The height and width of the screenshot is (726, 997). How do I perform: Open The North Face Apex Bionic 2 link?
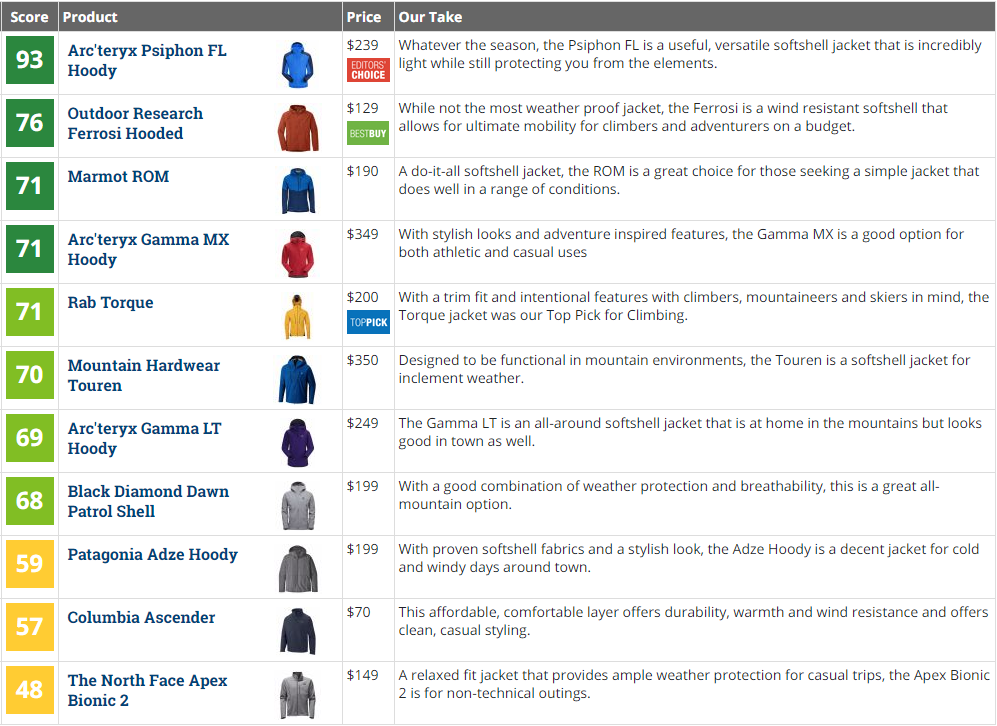pos(148,690)
